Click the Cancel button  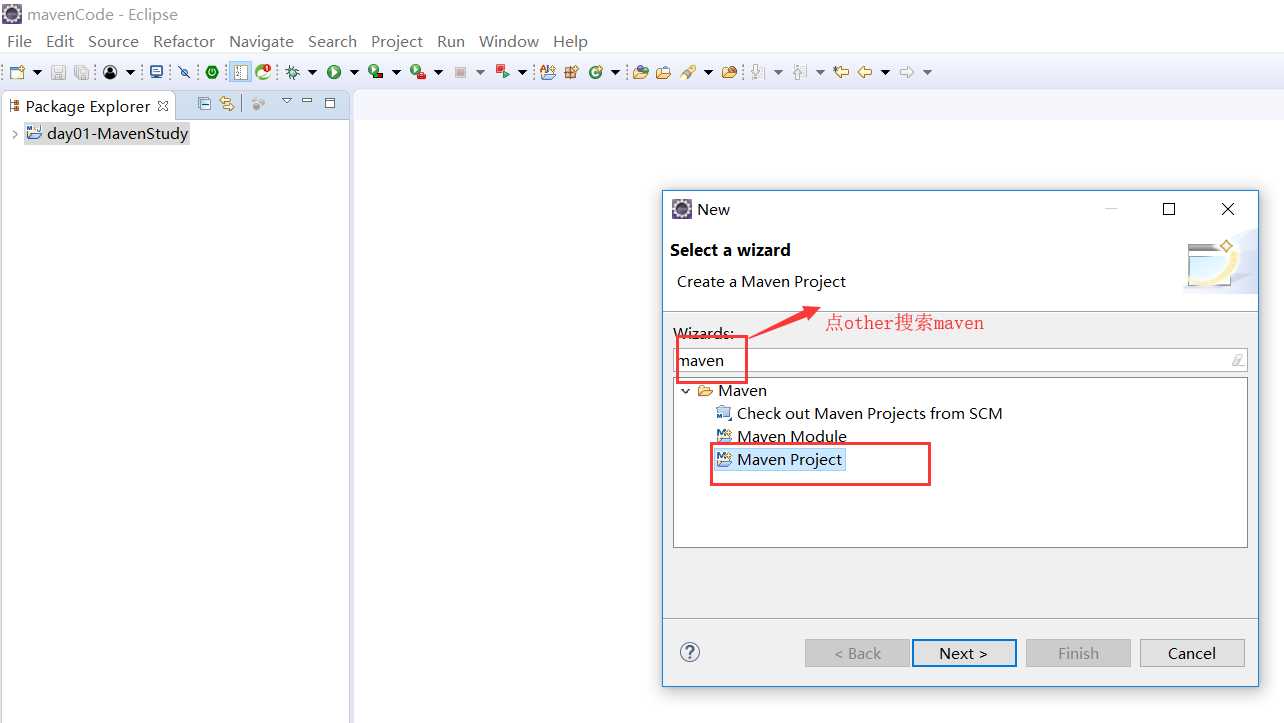tap(1192, 653)
